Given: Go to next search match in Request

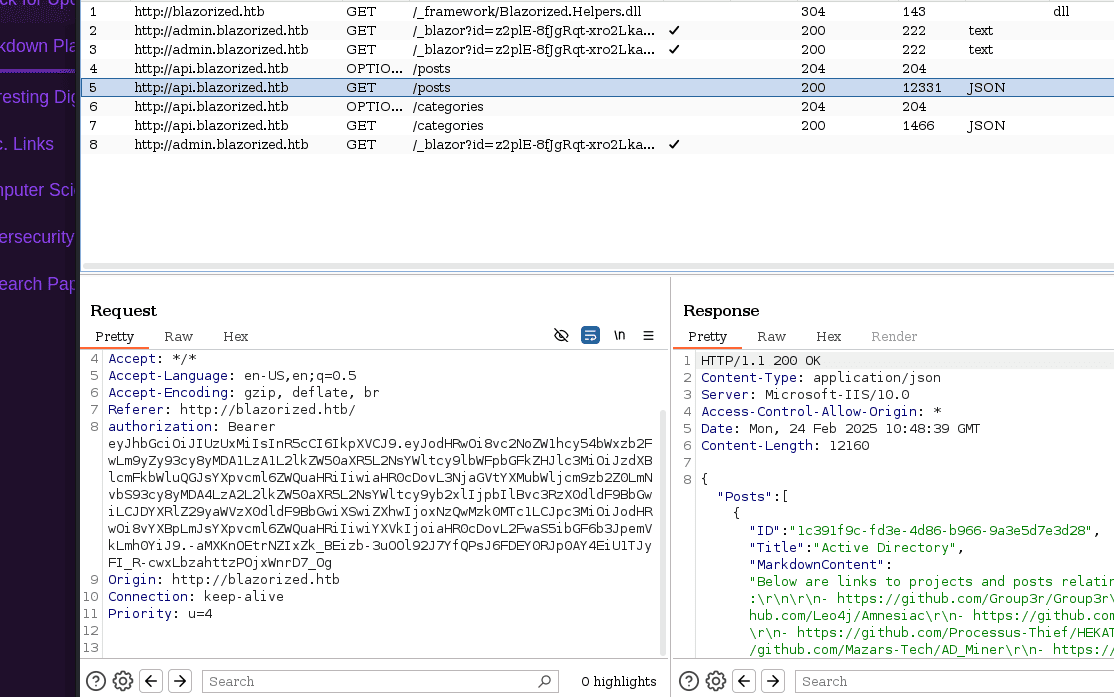Looking at the screenshot, I should (180, 681).
